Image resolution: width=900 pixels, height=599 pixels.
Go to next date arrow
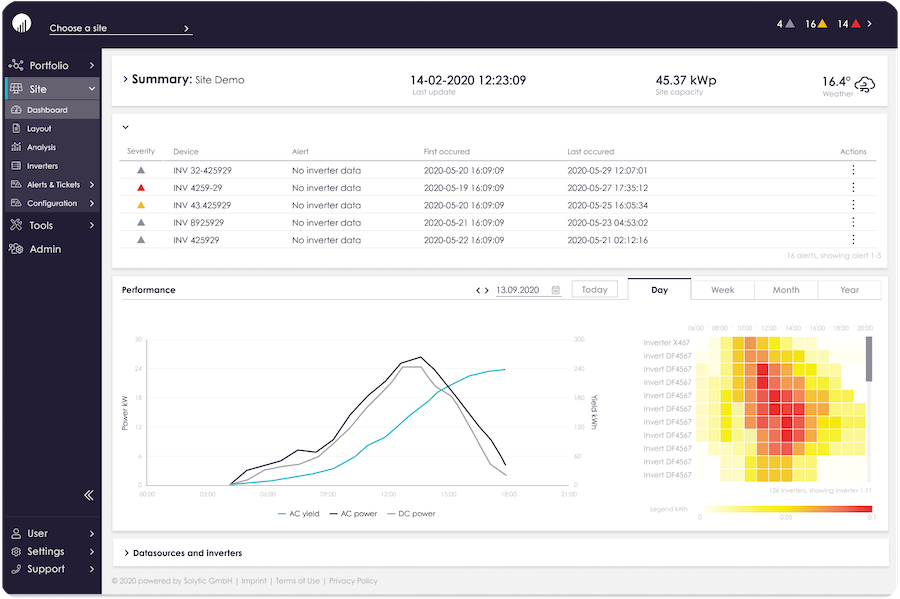pyautogui.click(x=487, y=290)
